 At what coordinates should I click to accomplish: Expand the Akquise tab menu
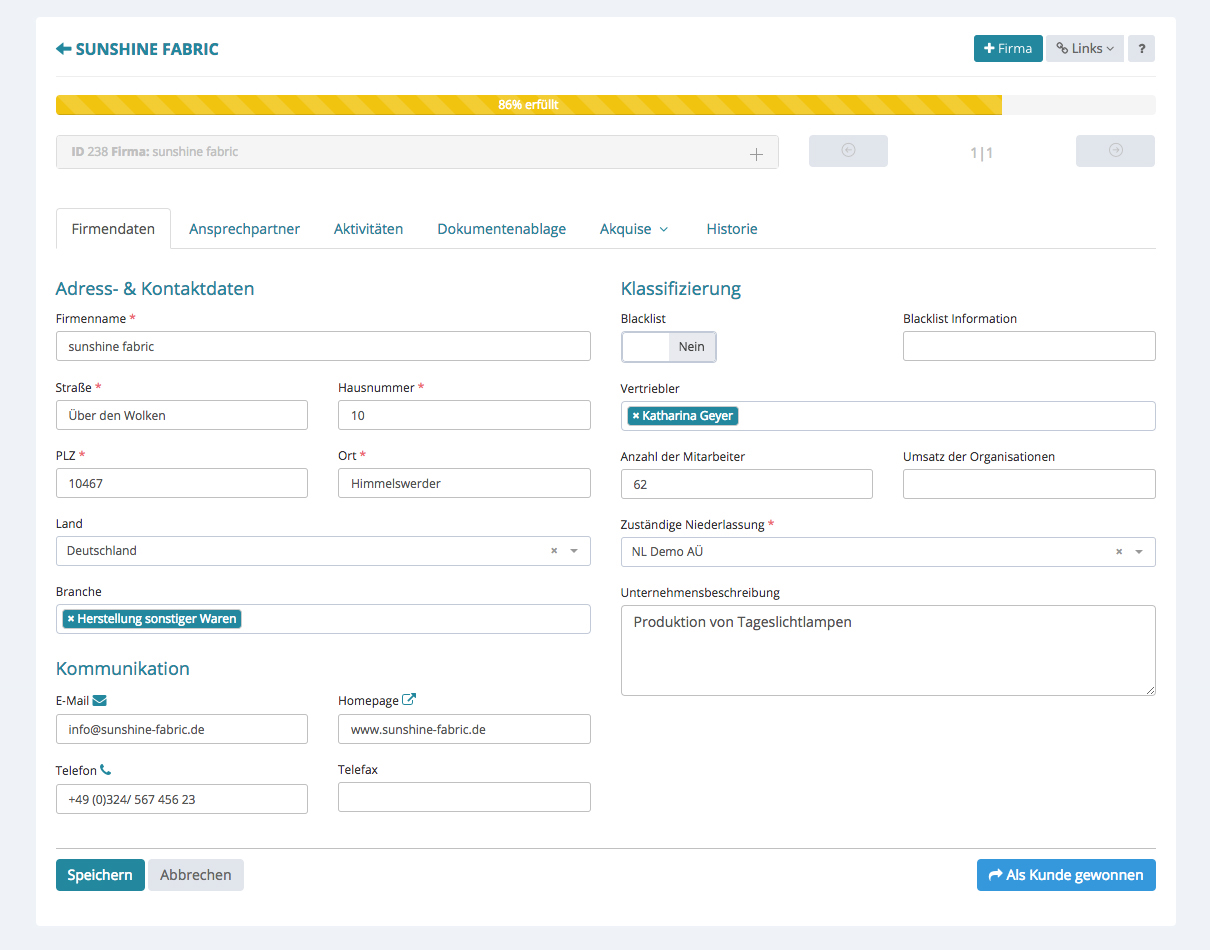[x=633, y=229]
